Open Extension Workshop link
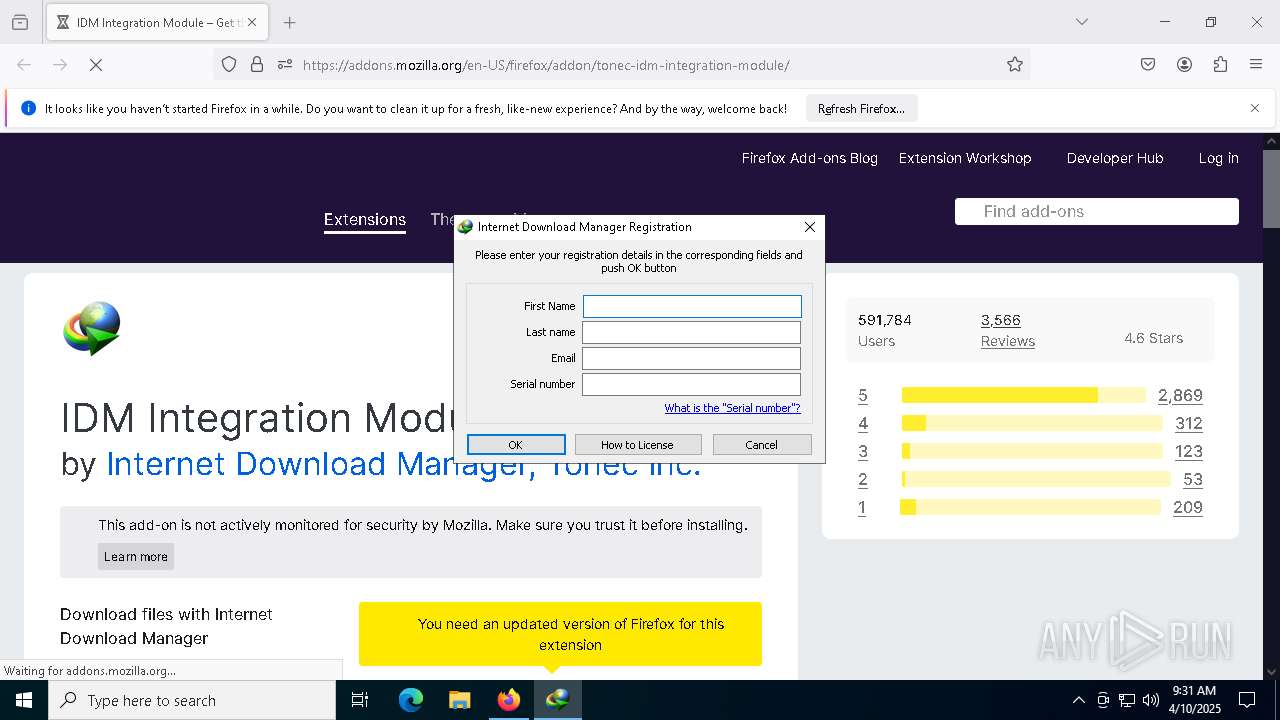 [x=965, y=158]
